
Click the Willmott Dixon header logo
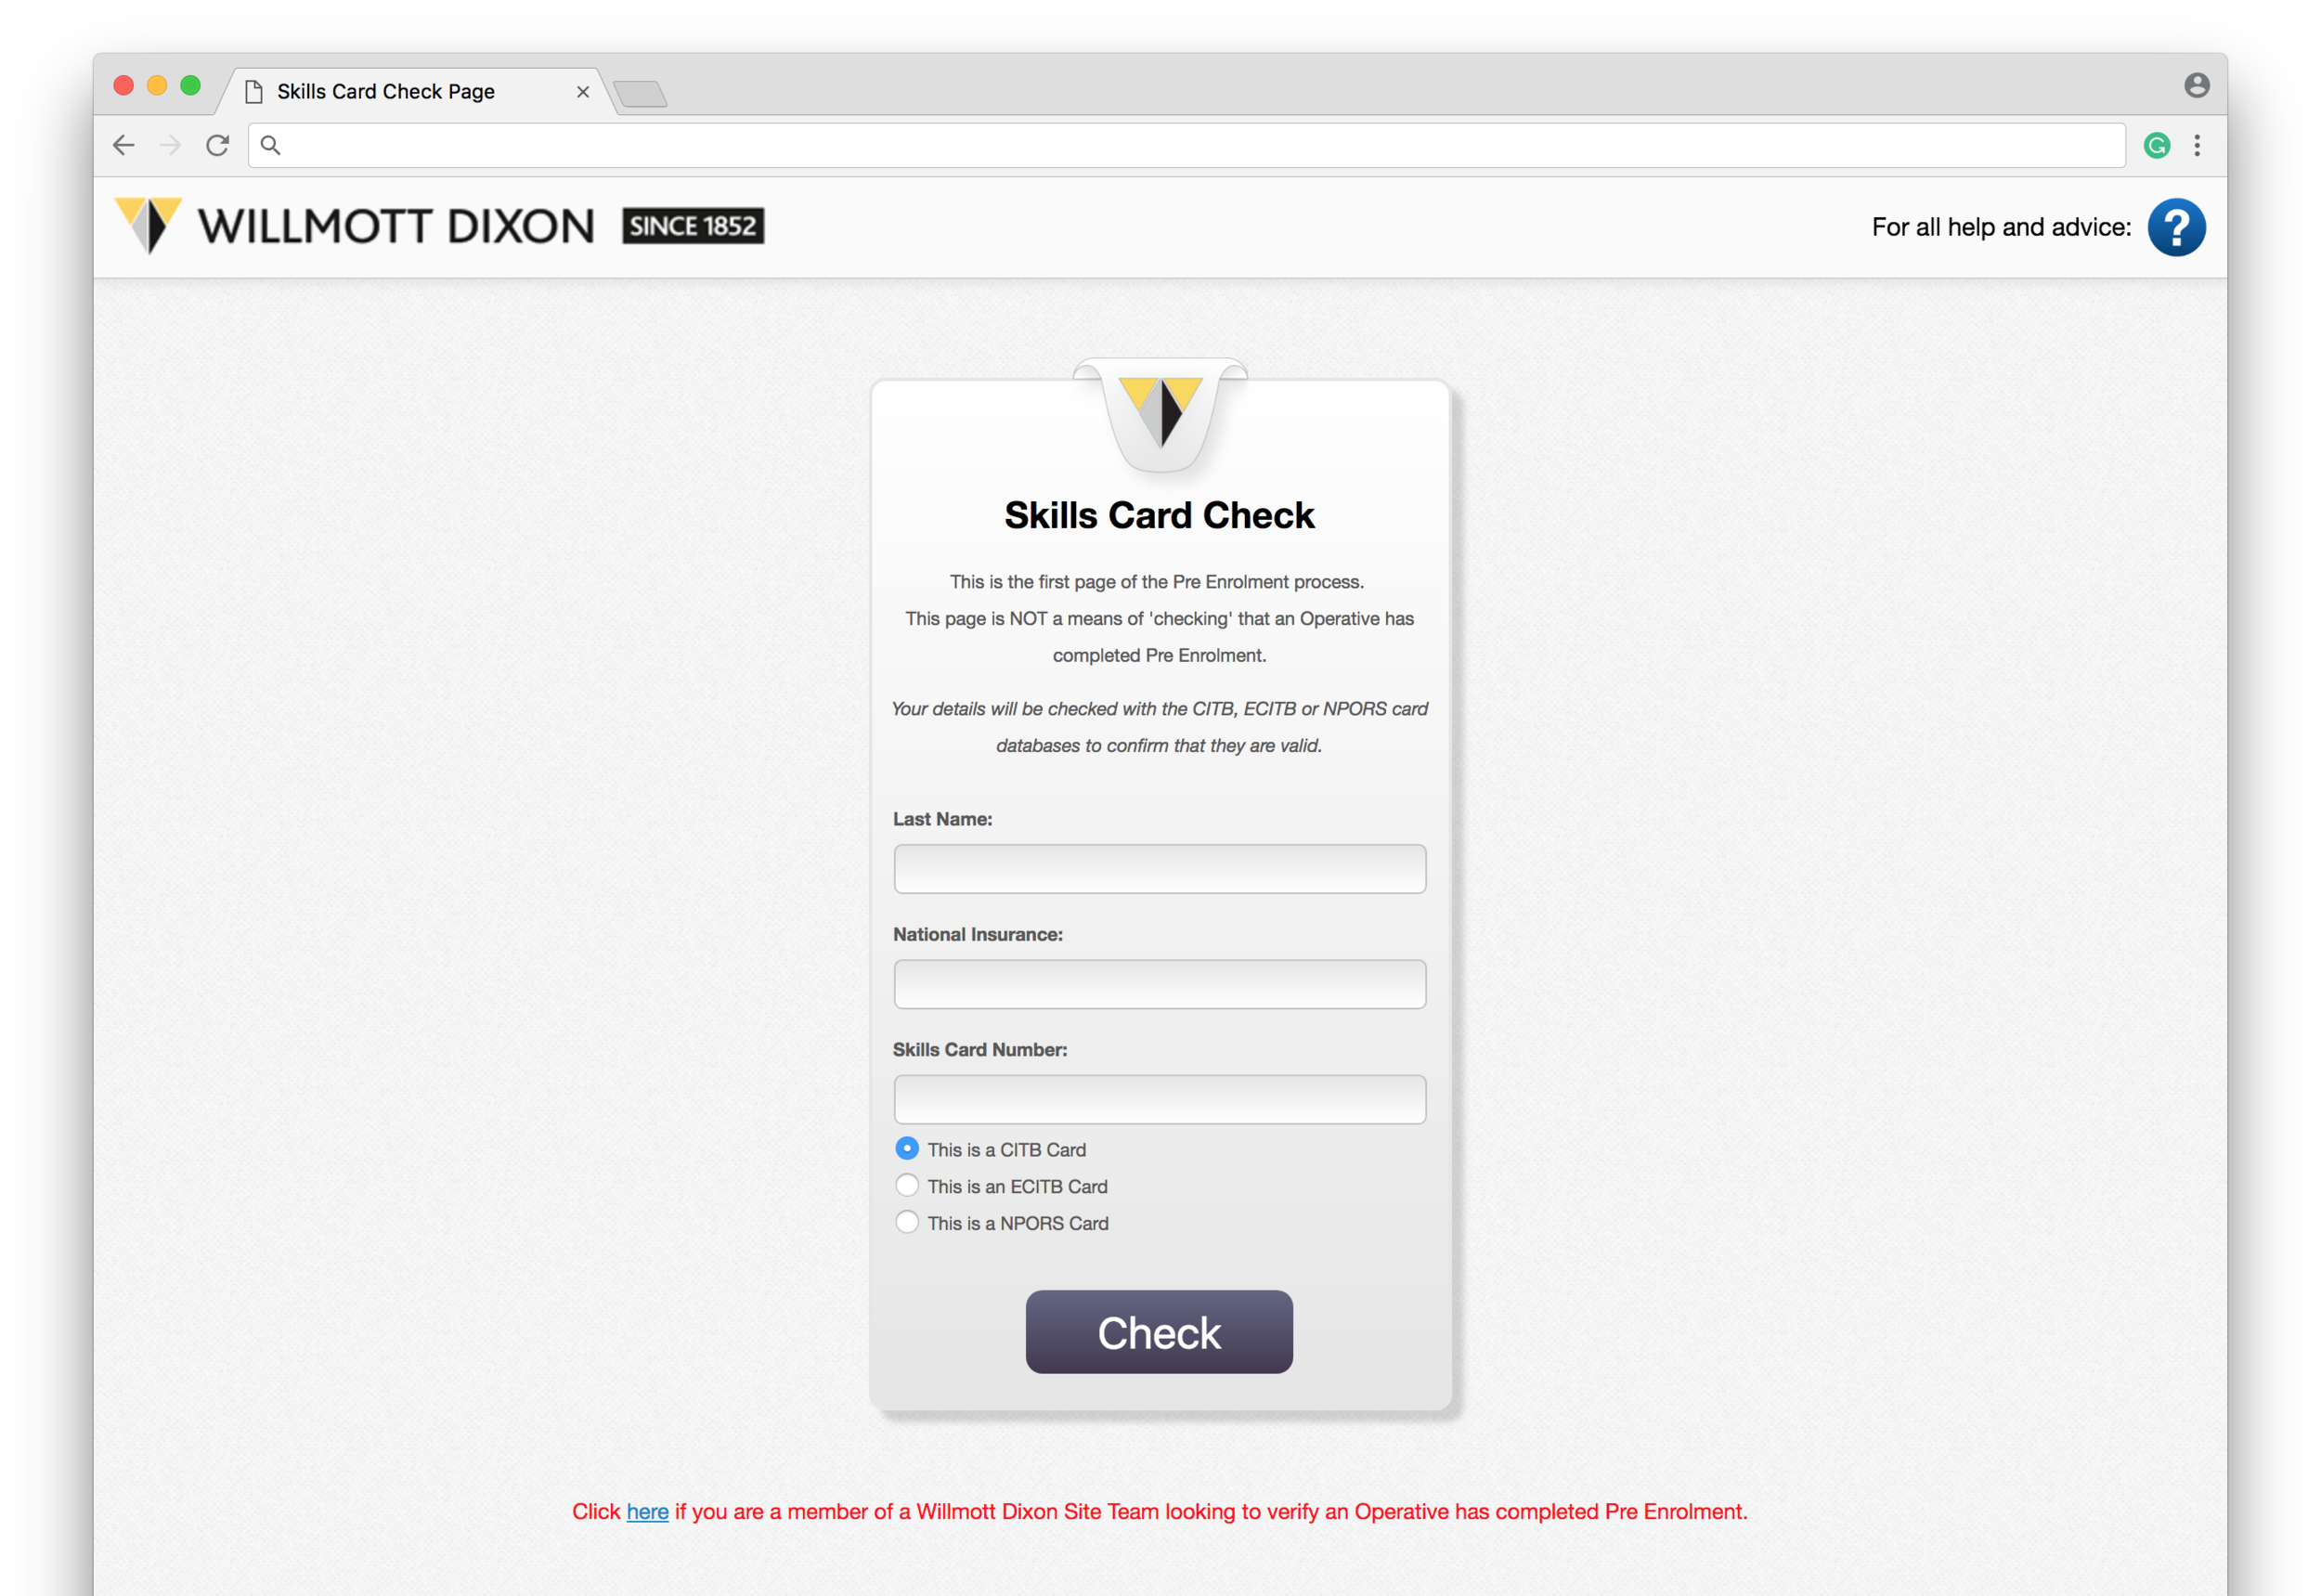[x=439, y=226]
